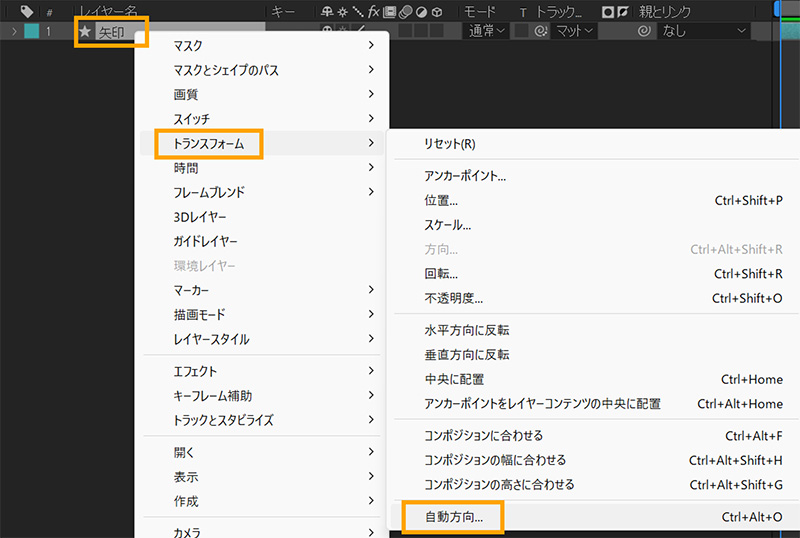The height and width of the screenshot is (538, 800).
Task: Click the レイヤー名 column header
Action: (x=108, y=11)
